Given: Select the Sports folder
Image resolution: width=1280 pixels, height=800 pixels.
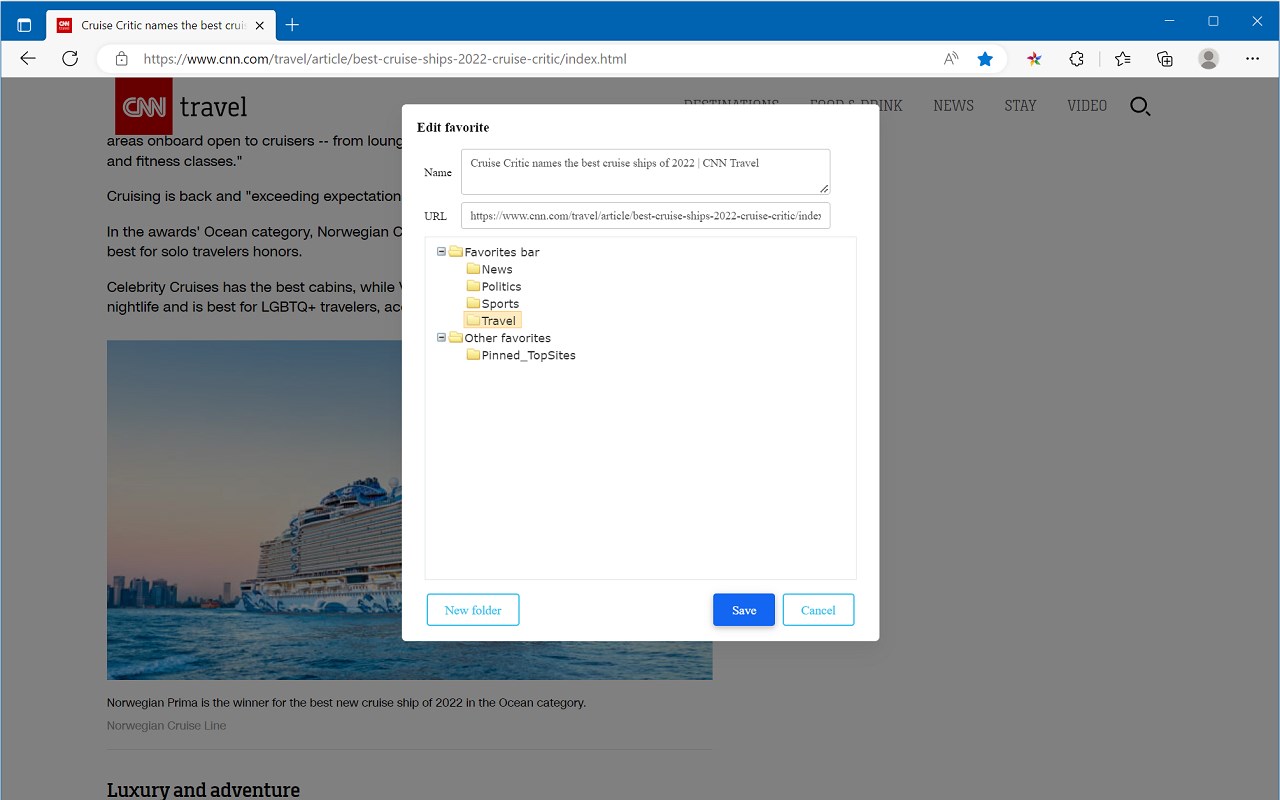Looking at the screenshot, I should [493, 303].
